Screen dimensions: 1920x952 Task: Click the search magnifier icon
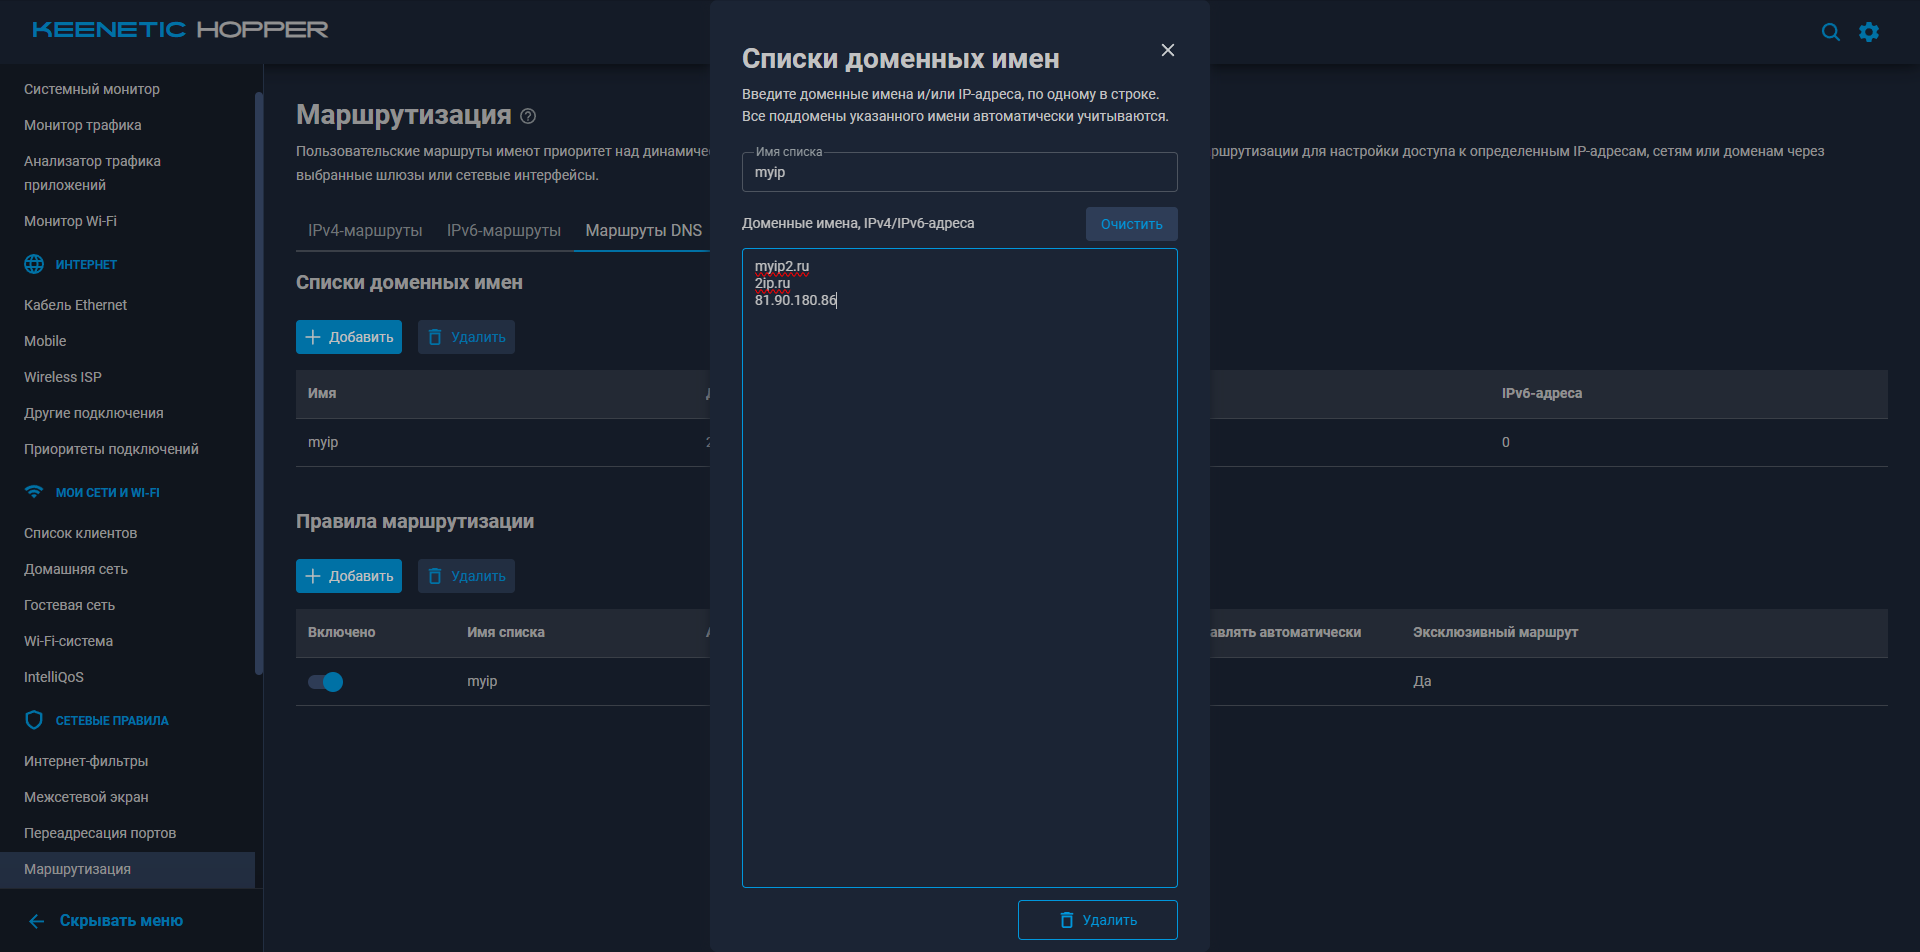1830,32
